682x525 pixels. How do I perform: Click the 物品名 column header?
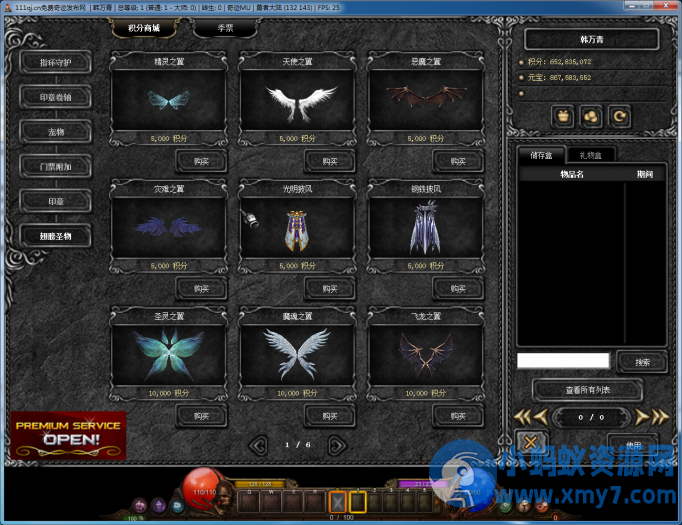[572, 174]
